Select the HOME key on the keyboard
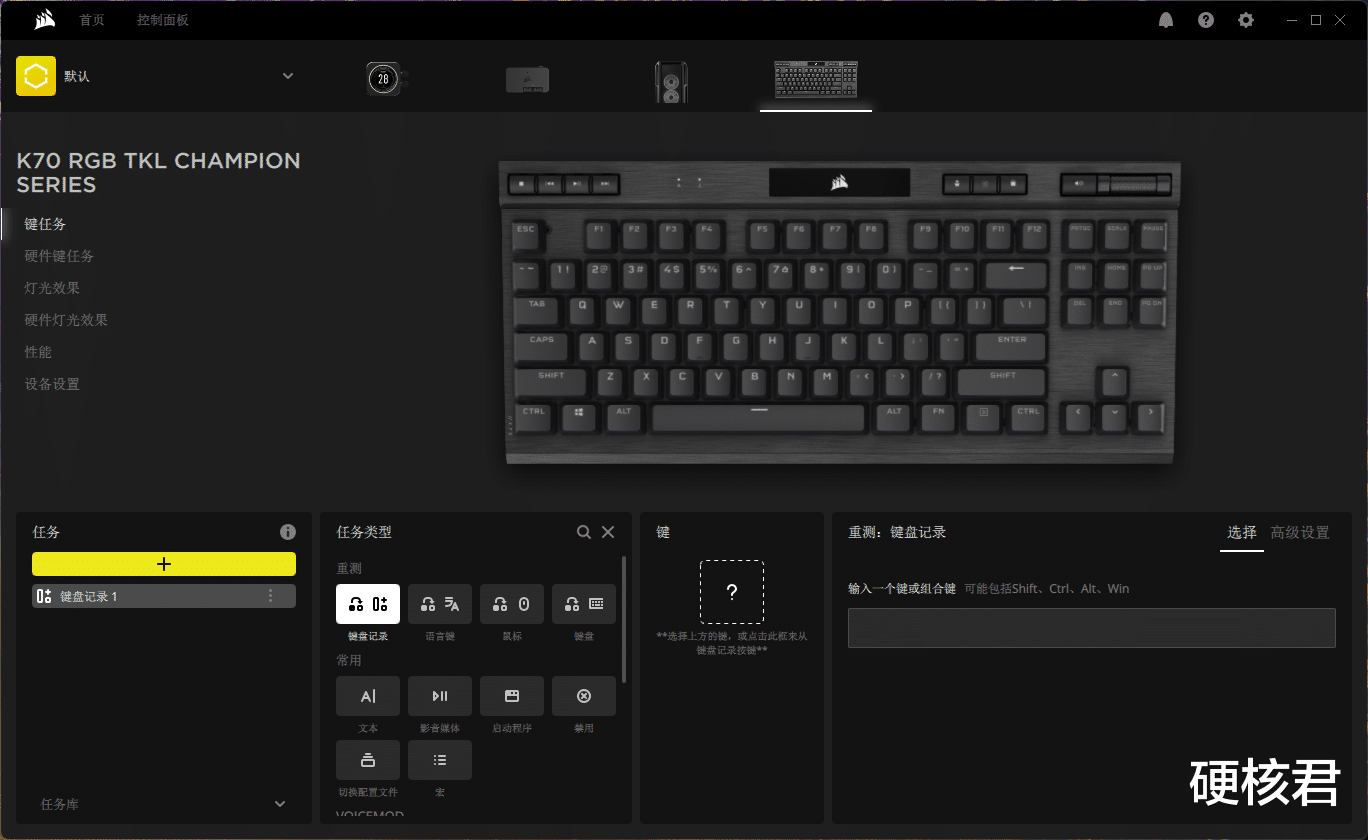 (1116, 274)
